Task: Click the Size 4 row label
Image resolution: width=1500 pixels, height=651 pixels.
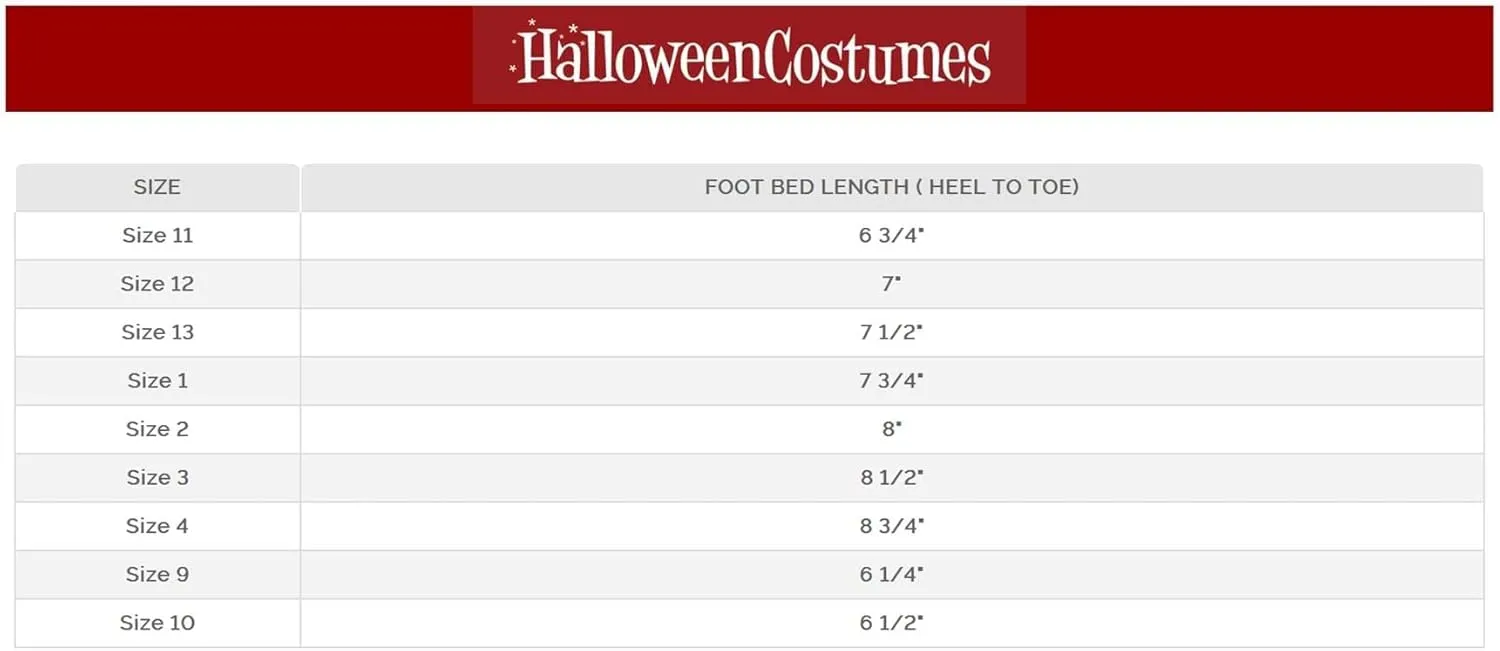Action: click(x=157, y=526)
